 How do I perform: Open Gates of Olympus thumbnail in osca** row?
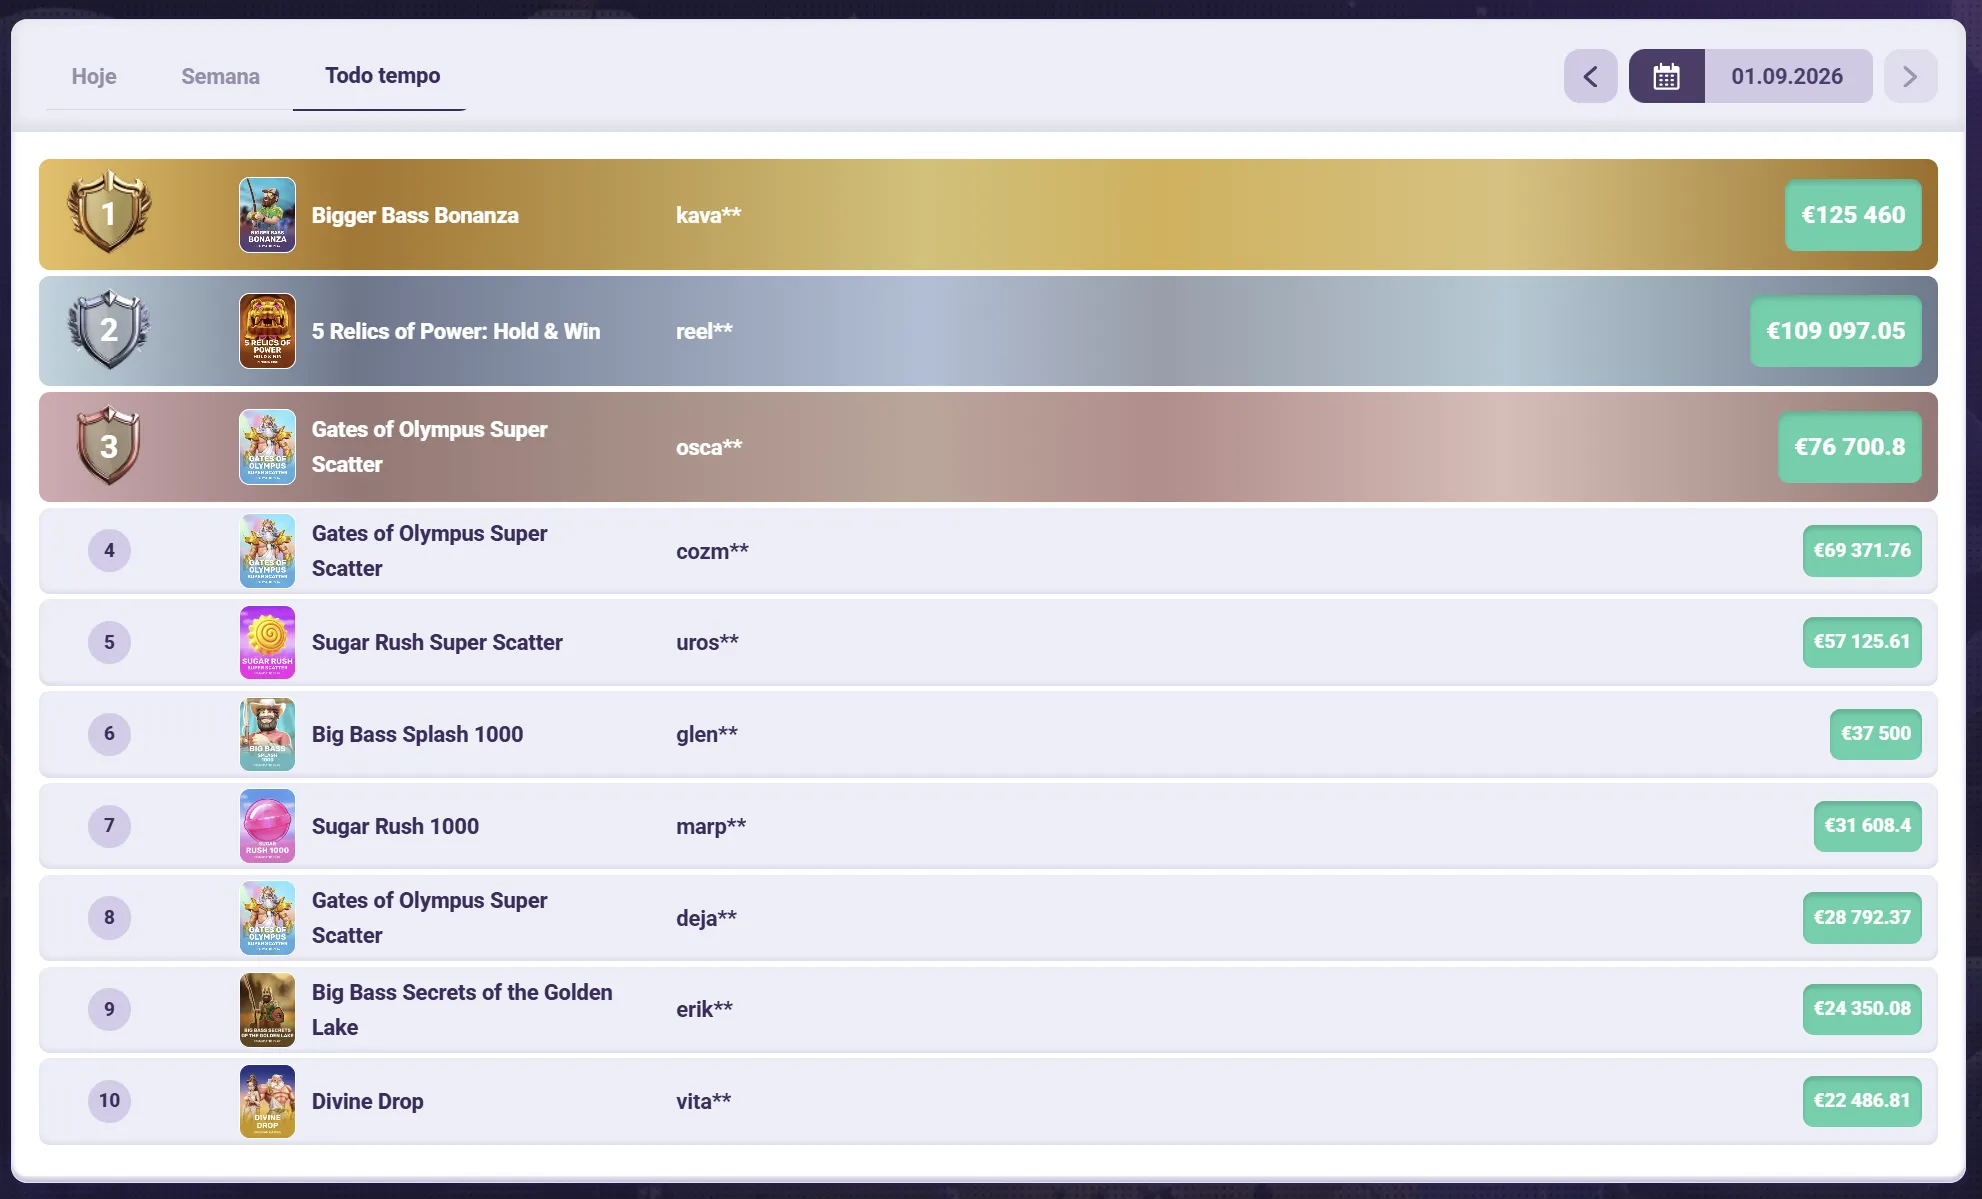pos(267,447)
